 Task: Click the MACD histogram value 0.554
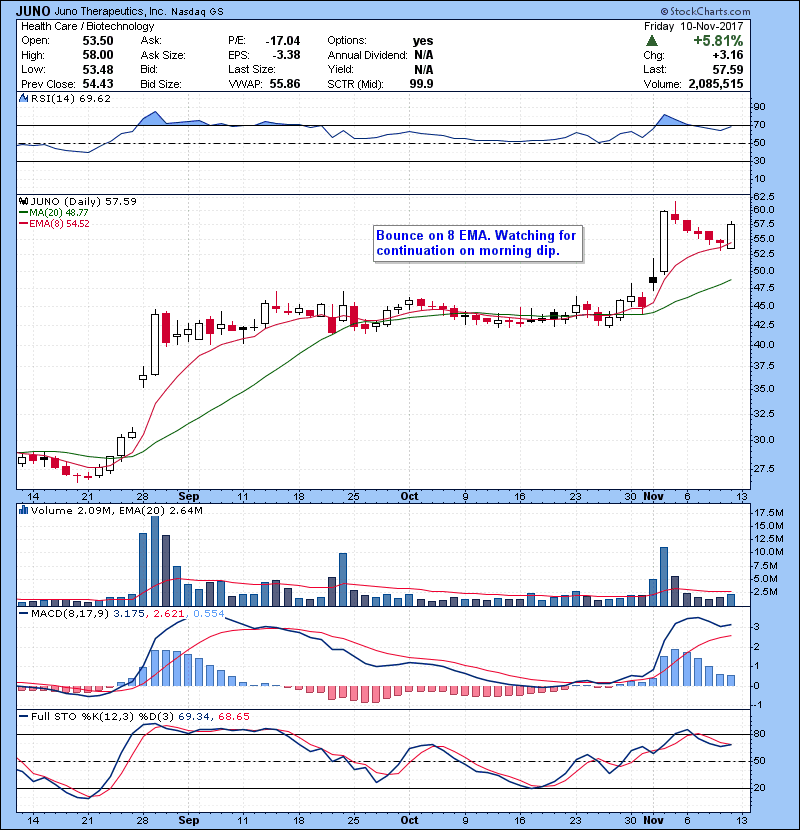[209, 614]
